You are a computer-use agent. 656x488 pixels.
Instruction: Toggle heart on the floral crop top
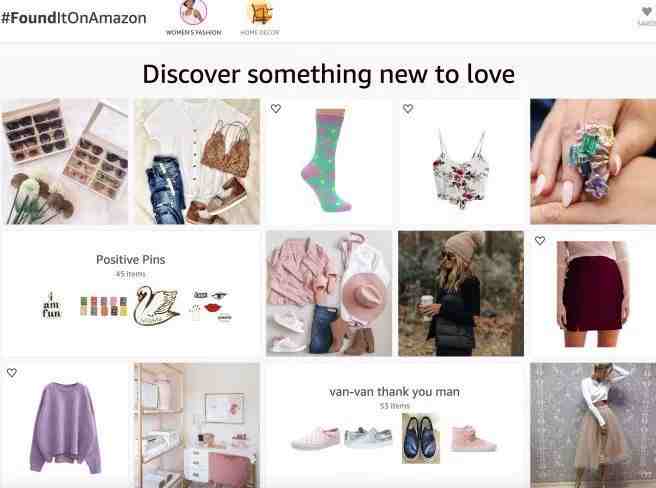click(408, 109)
